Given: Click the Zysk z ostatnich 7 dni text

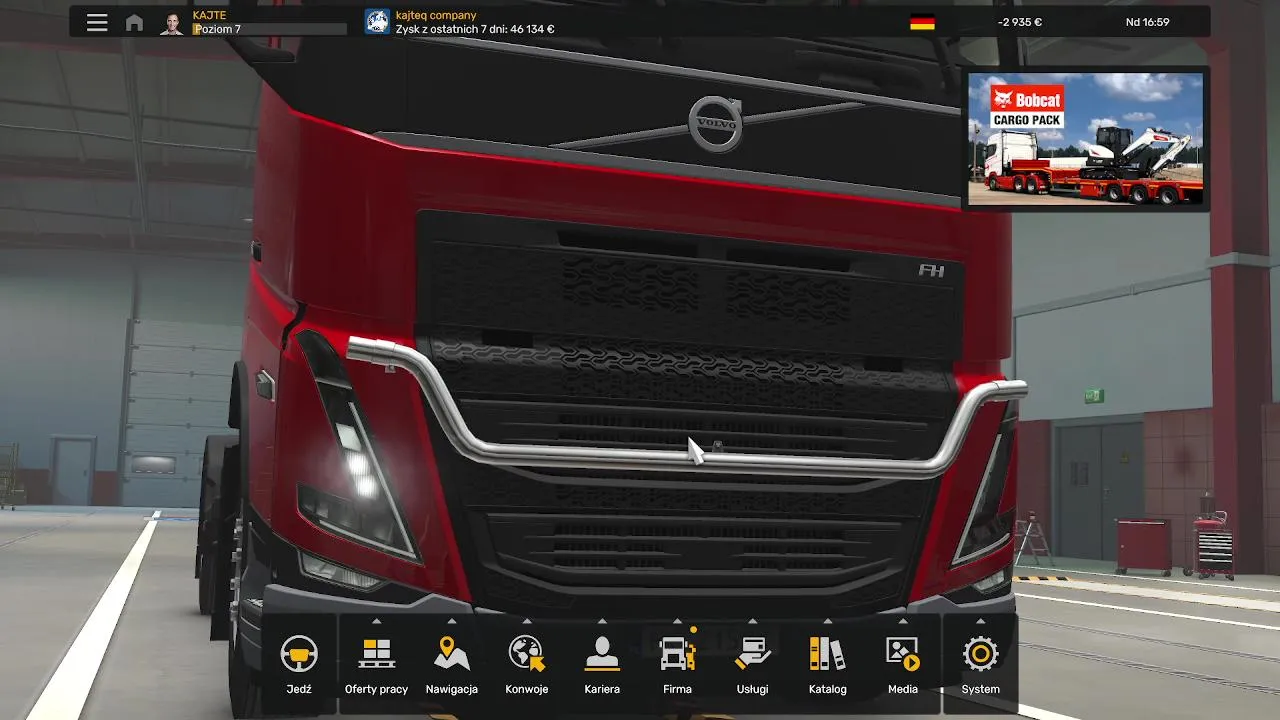Looking at the screenshot, I should click(x=475, y=30).
